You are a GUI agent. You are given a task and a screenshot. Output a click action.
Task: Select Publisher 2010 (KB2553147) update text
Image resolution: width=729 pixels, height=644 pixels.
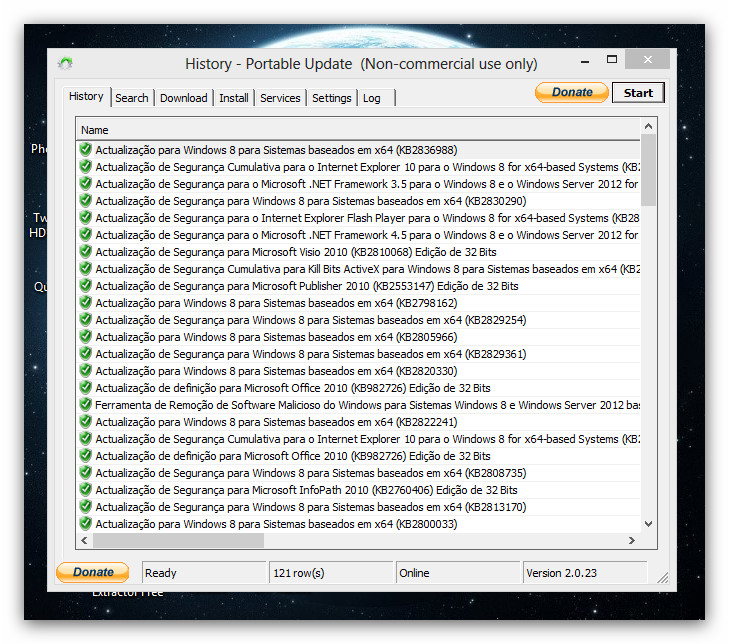(x=307, y=286)
